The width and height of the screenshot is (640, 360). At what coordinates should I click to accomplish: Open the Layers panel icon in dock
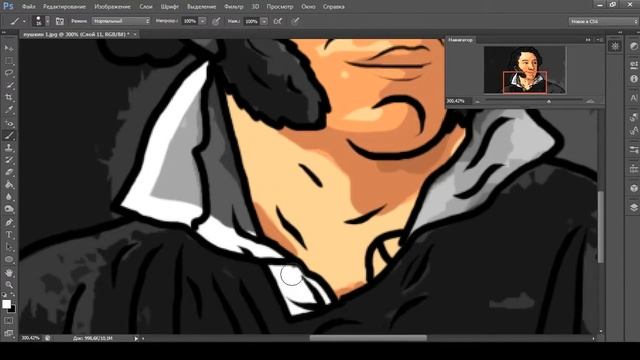(633, 207)
